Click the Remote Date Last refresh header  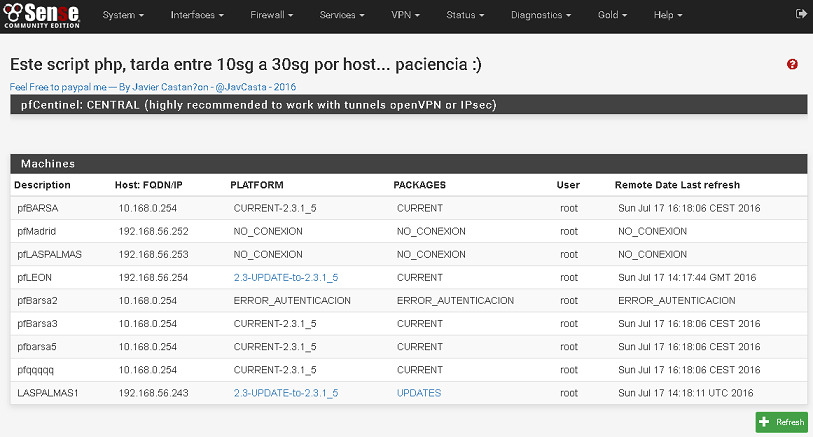point(677,185)
